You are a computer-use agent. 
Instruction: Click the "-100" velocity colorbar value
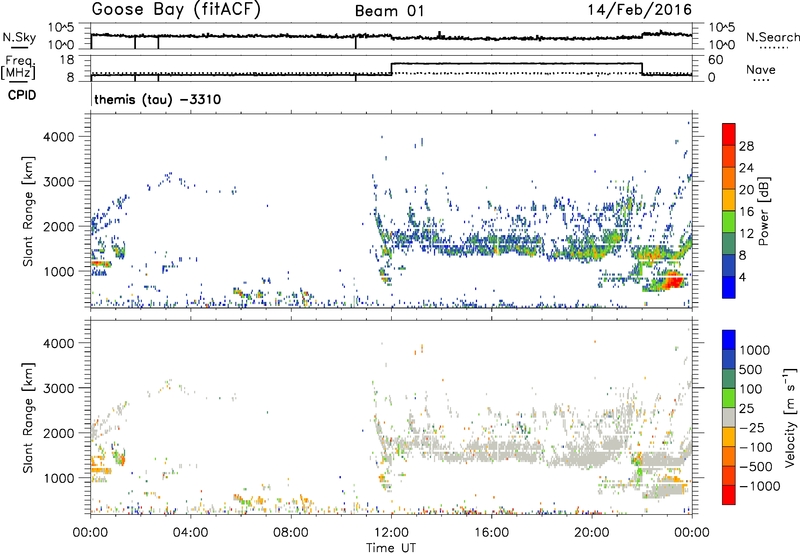point(756,447)
